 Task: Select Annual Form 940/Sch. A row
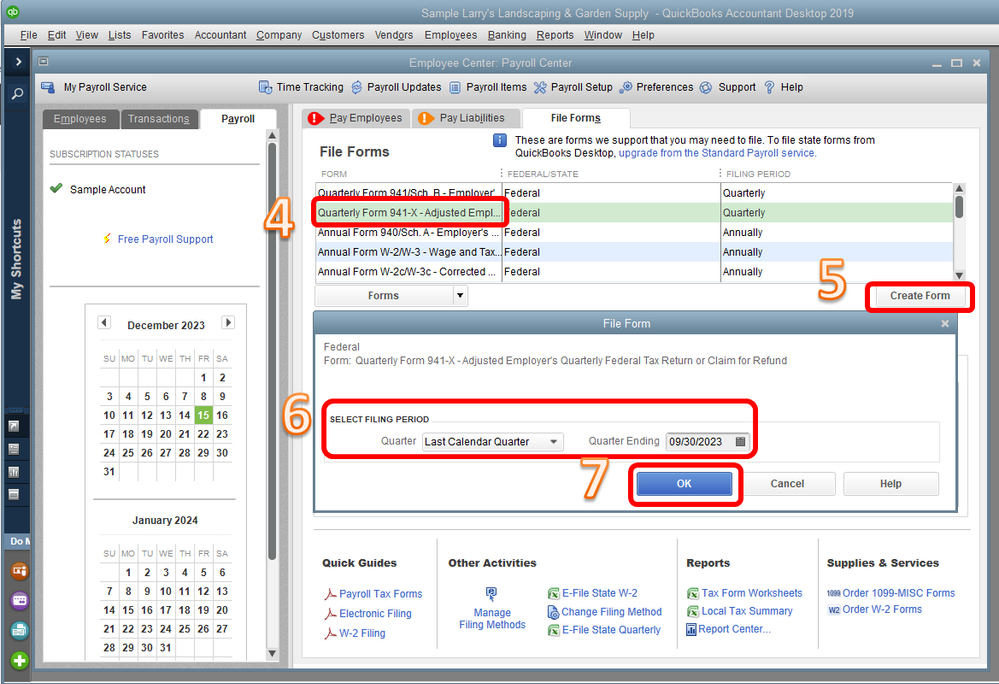coord(633,232)
